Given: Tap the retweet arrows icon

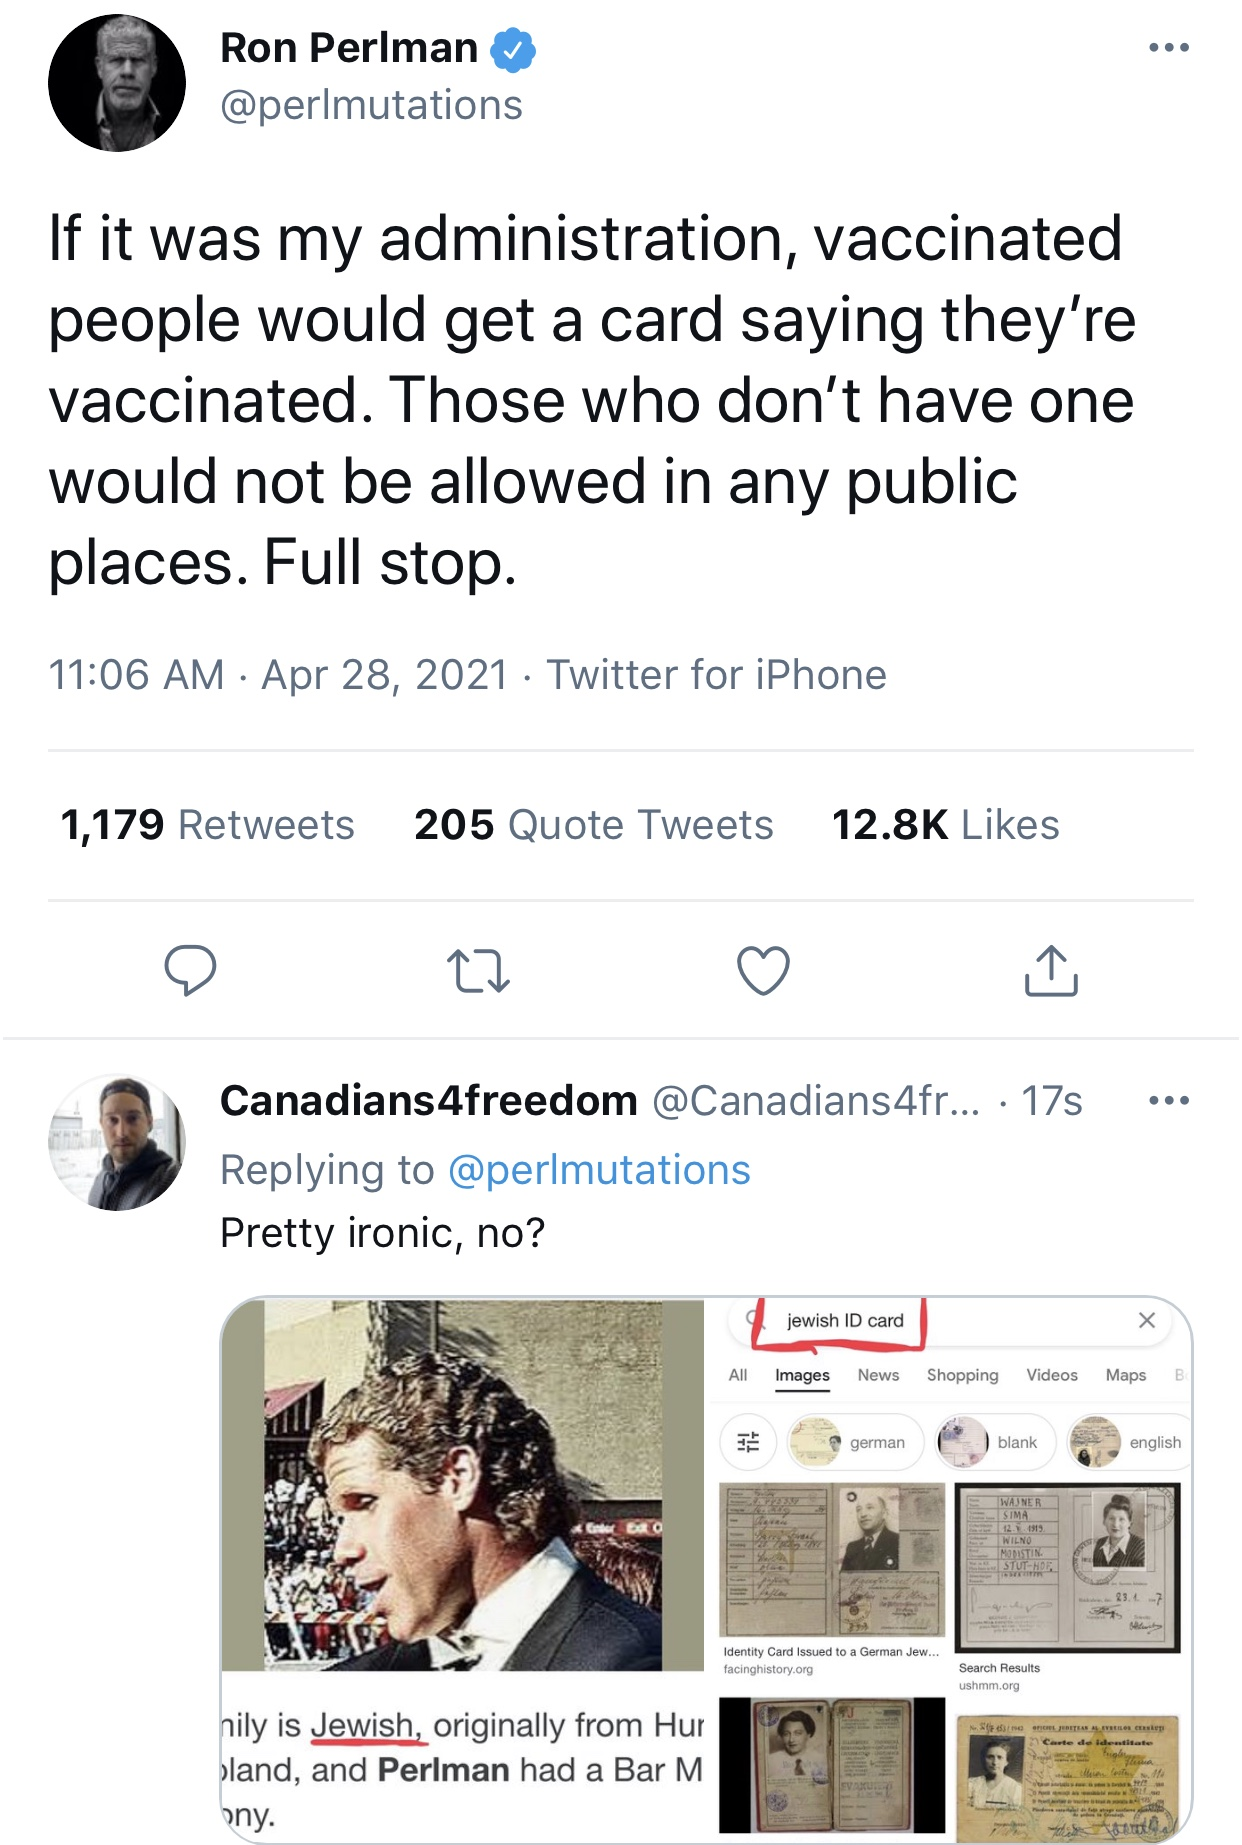Looking at the screenshot, I should pyautogui.click(x=477, y=971).
